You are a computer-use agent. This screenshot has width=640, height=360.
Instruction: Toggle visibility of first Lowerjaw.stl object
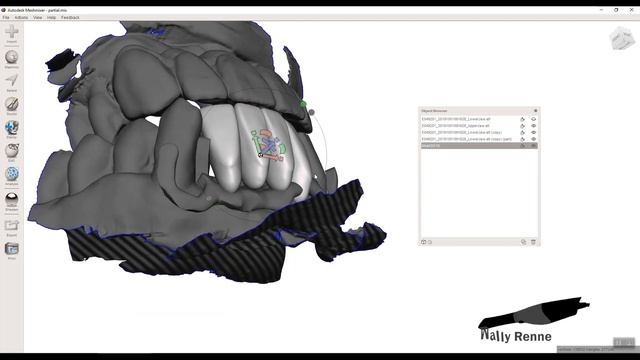[x=533, y=119]
